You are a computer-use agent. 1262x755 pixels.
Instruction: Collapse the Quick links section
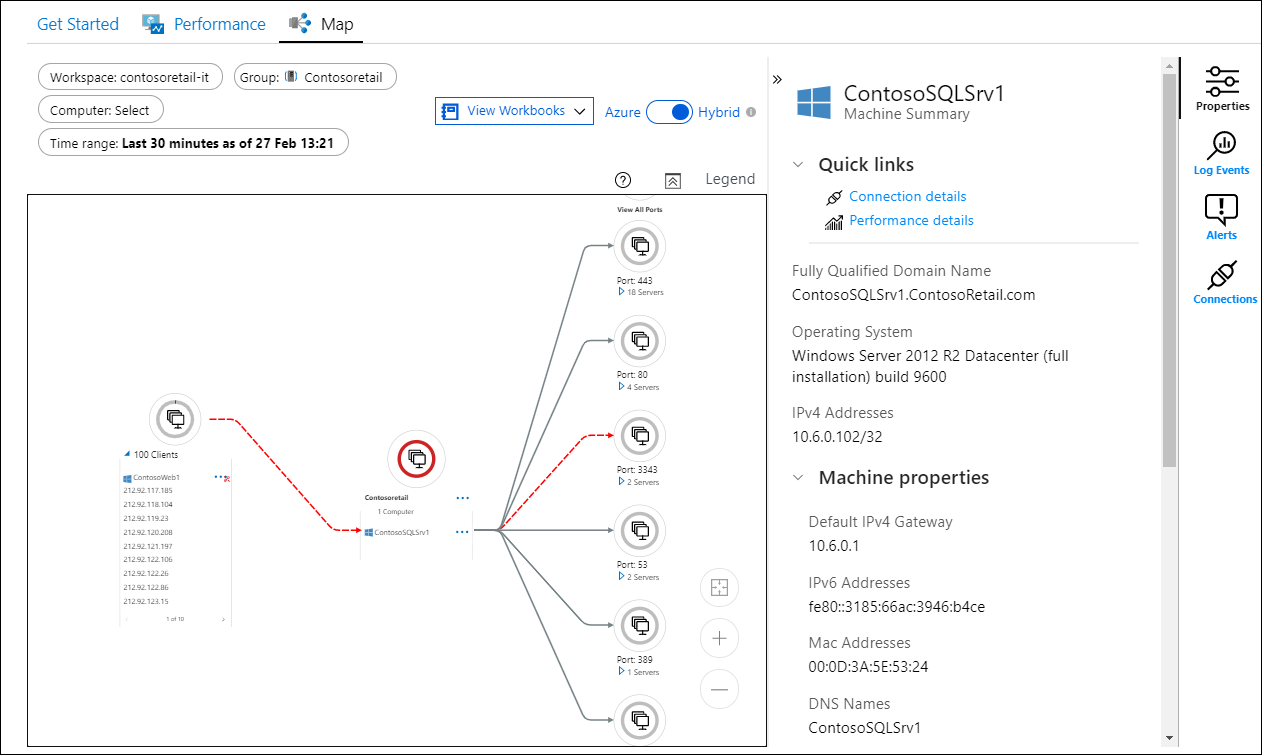pyautogui.click(x=798, y=165)
